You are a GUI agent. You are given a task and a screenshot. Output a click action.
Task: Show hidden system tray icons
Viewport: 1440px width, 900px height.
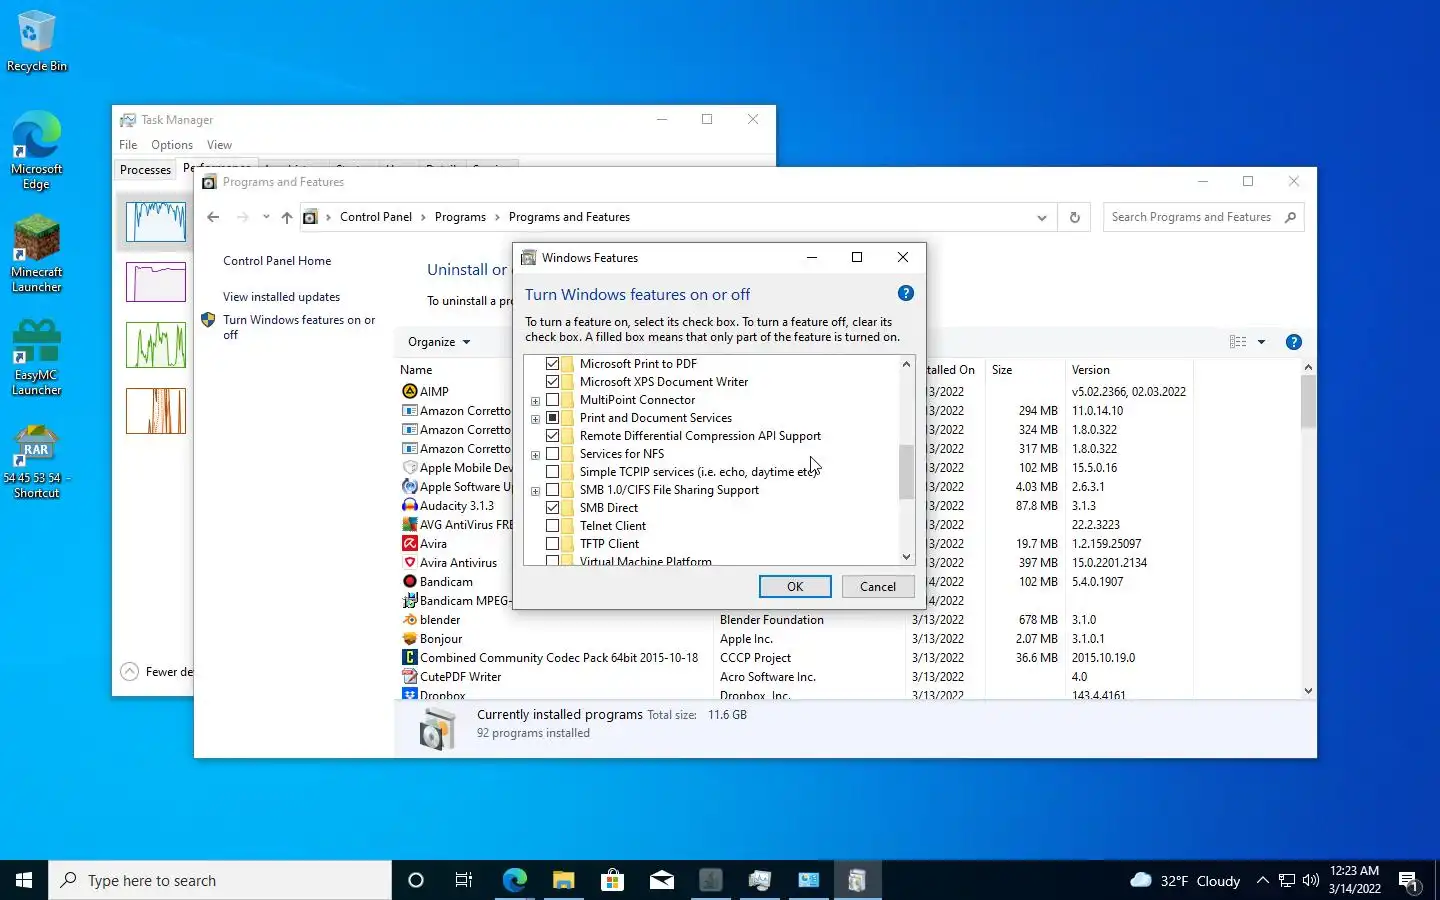(1262, 880)
